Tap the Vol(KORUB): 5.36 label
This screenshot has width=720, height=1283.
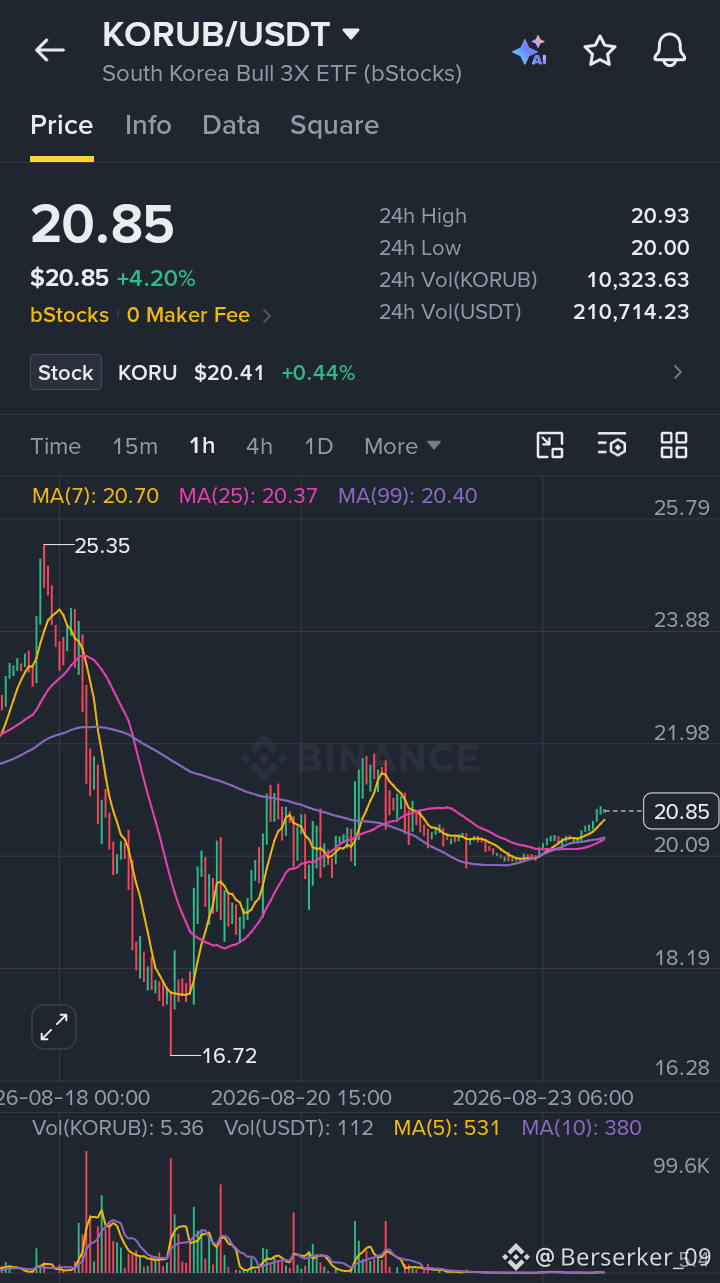click(x=118, y=1128)
